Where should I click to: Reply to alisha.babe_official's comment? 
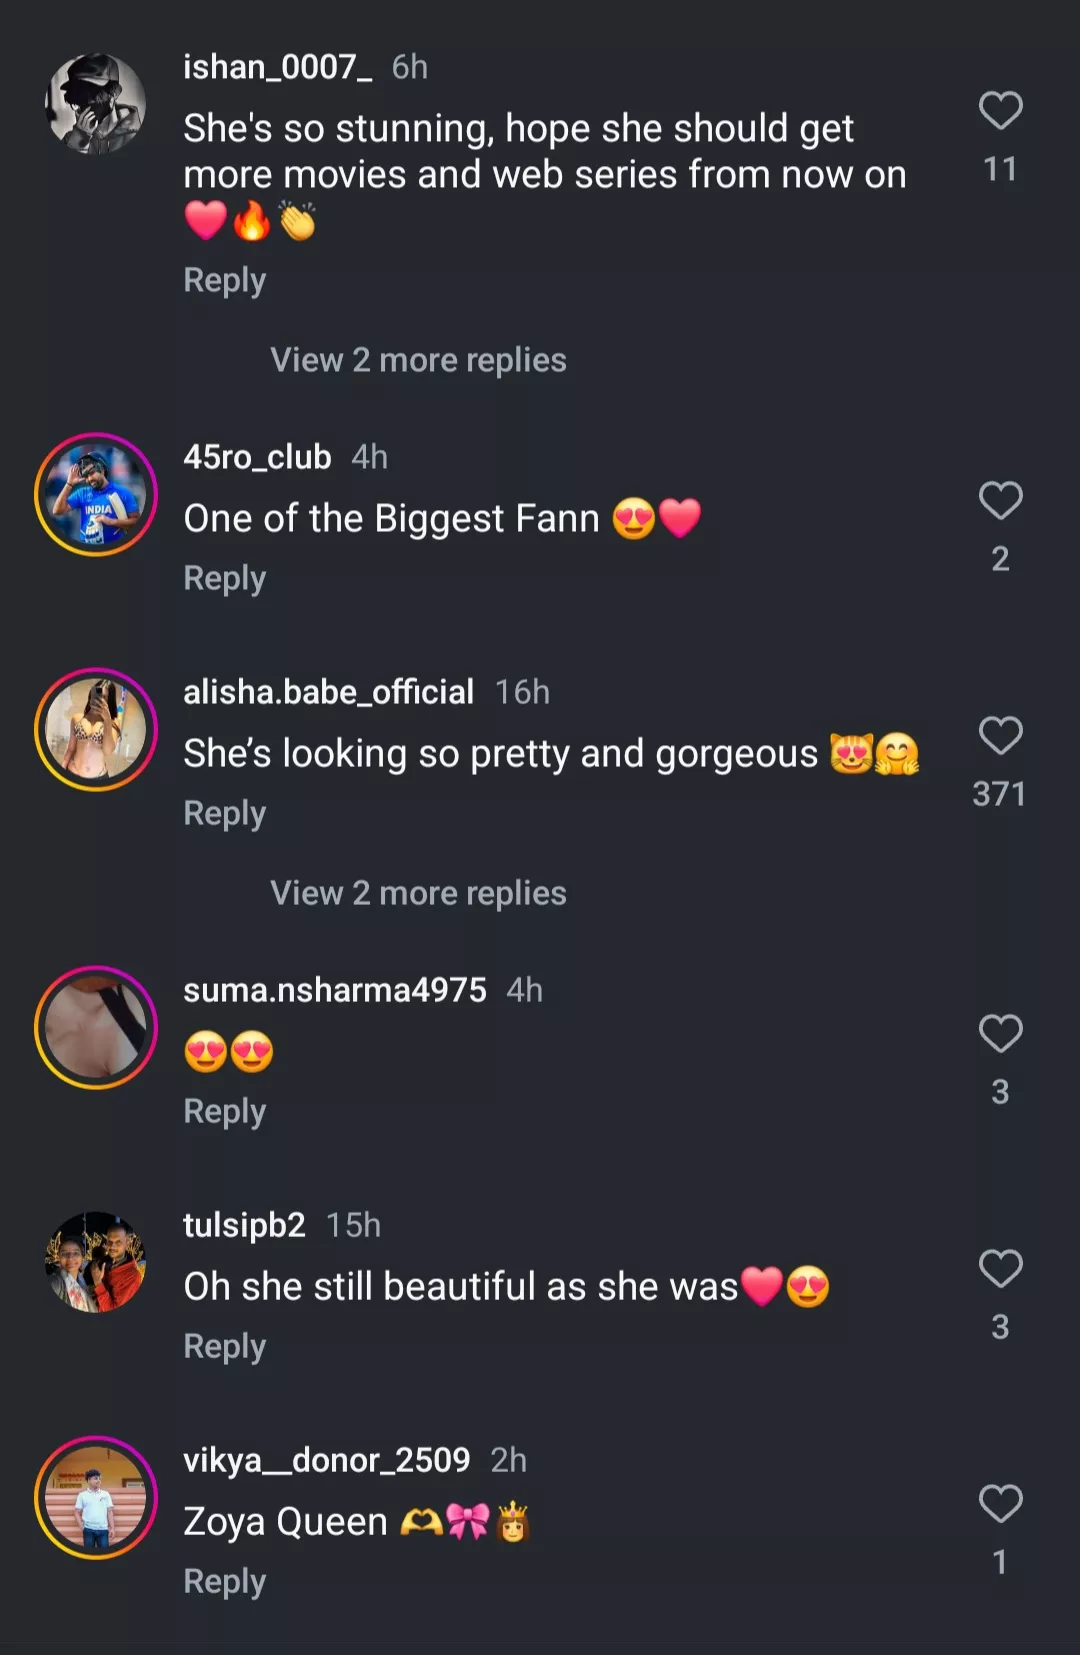[x=224, y=812]
